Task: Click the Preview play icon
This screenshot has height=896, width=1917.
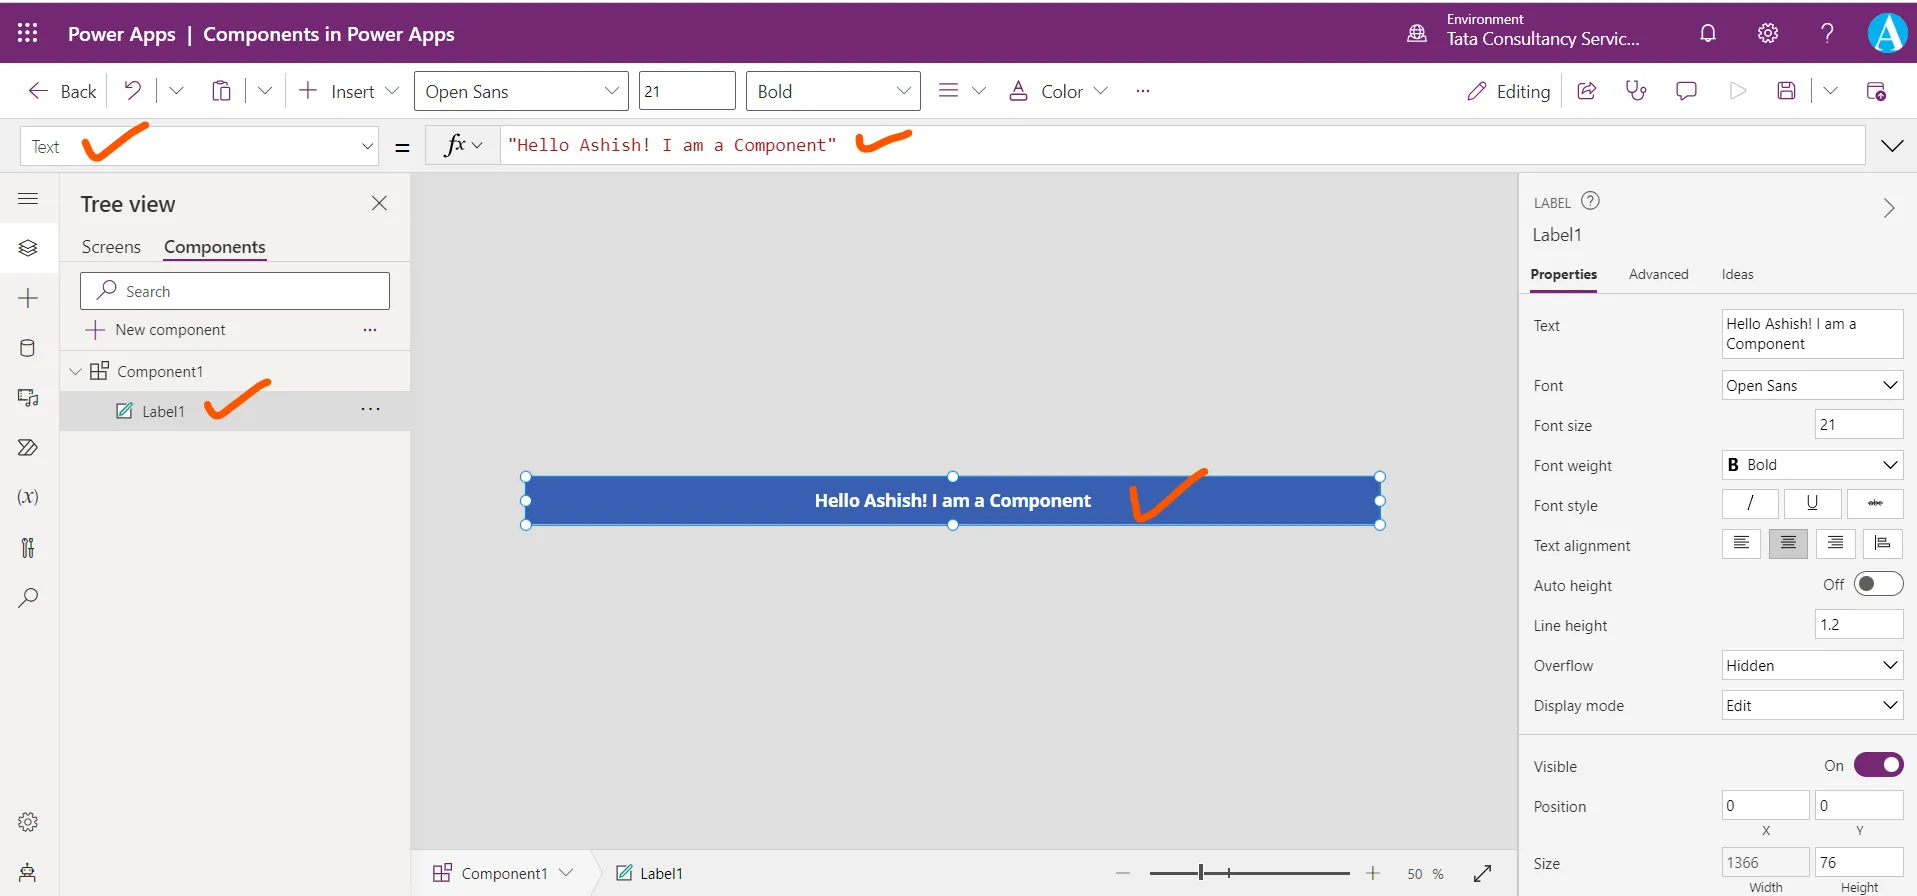Action: (x=1738, y=91)
